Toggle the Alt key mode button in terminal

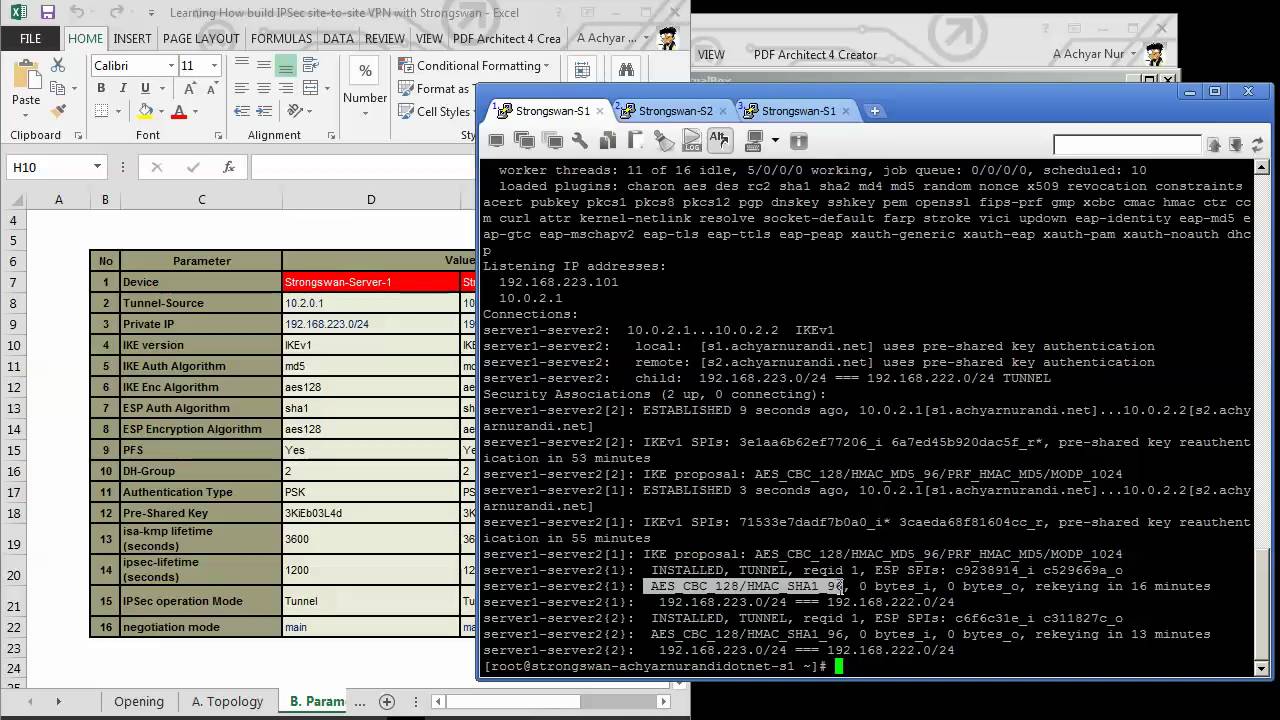[x=719, y=141]
